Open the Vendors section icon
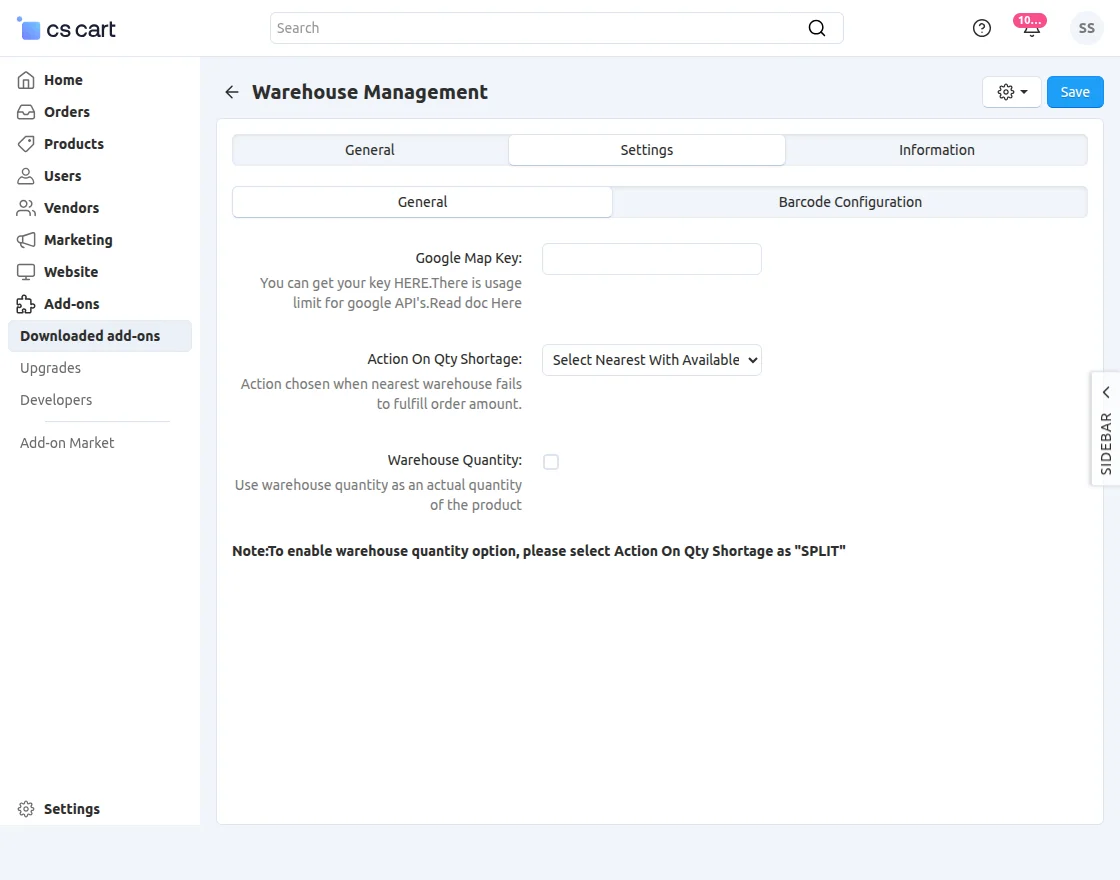 pyautogui.click(x=24, y=208)
